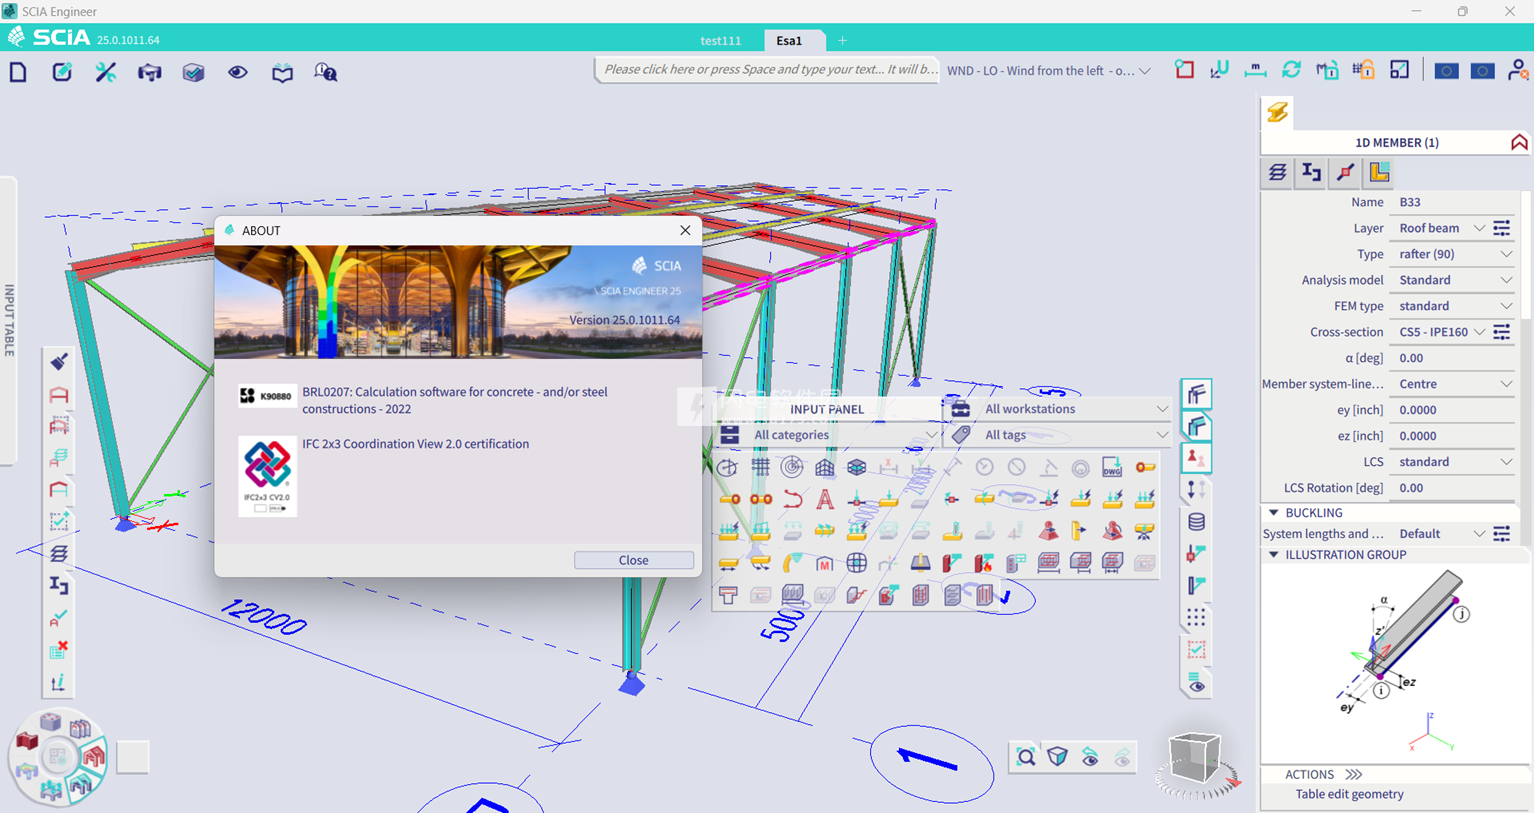
Task: Click the New project blank-page icon
Action: 18,72
